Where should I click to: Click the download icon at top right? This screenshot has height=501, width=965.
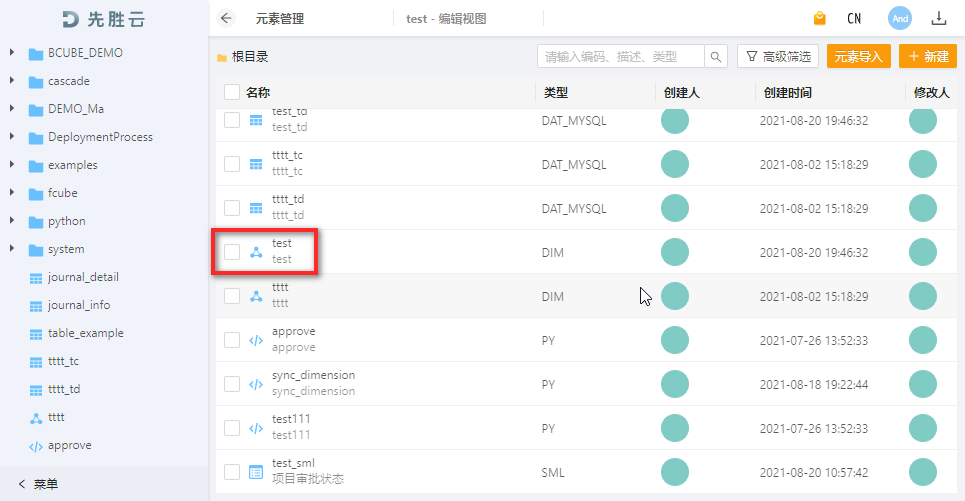(x=938, y=18)
